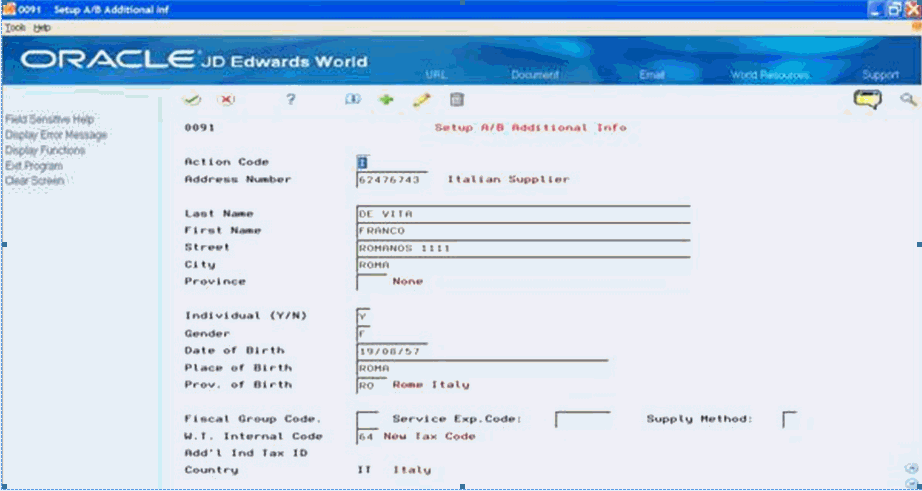Viewport: 922px width, 491px height.
Task: Open the Email header link
Action: point(652,75)
